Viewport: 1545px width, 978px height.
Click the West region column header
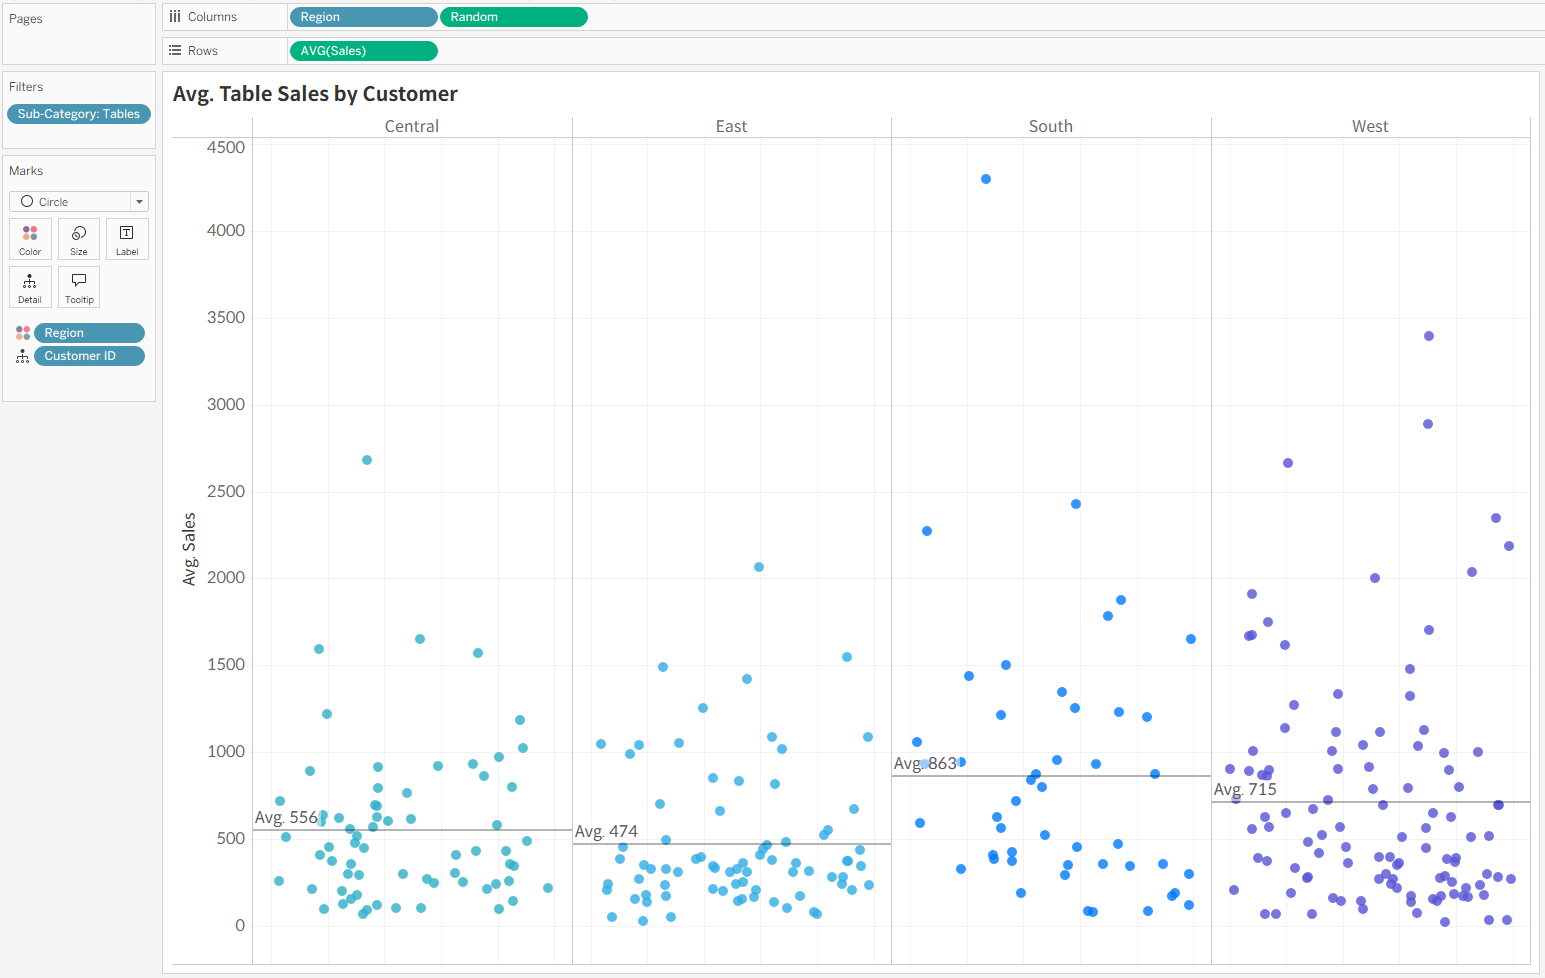[1370, 127]
